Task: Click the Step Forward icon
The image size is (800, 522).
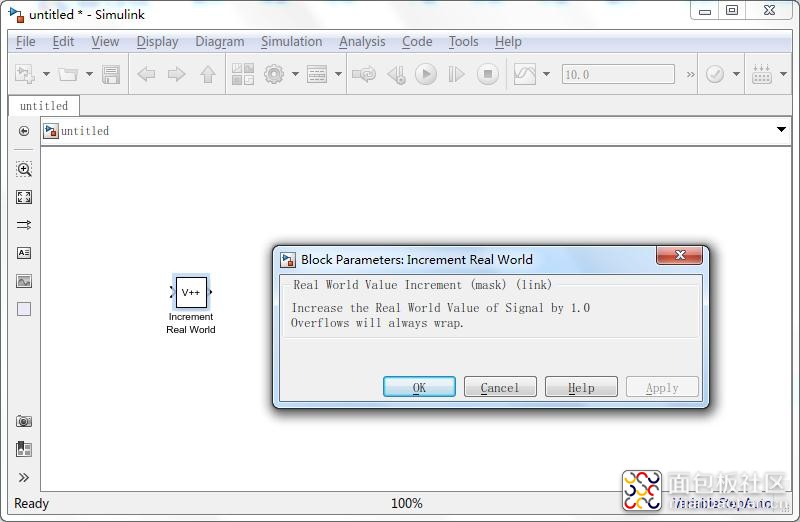Action: 456,74
